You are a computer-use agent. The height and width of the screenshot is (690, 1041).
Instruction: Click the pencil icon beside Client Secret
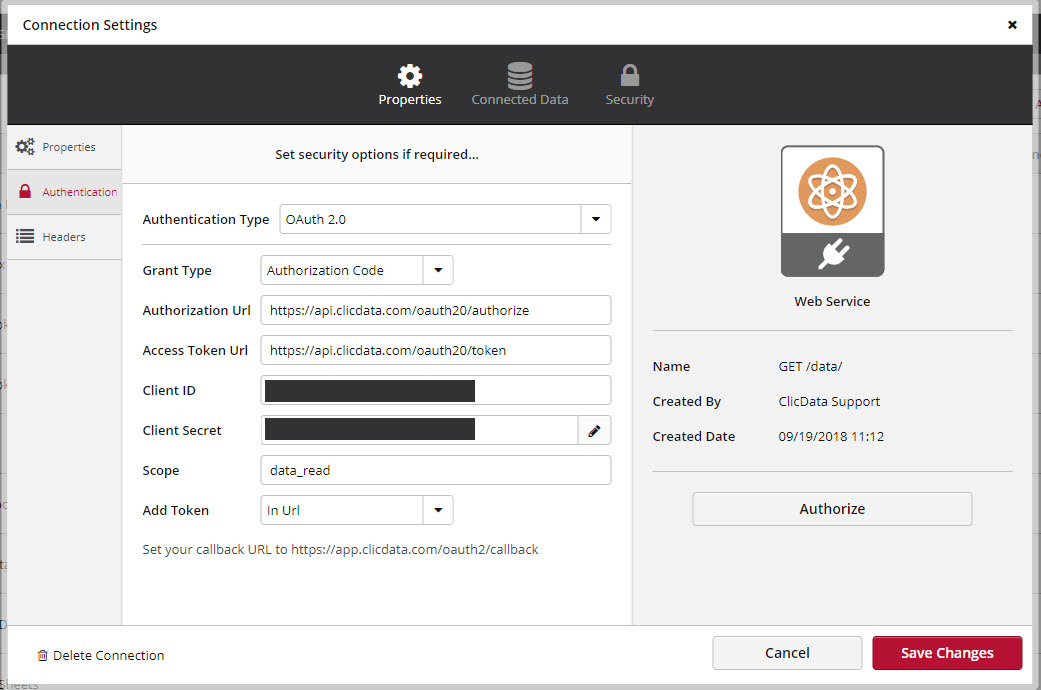point(594,430)
